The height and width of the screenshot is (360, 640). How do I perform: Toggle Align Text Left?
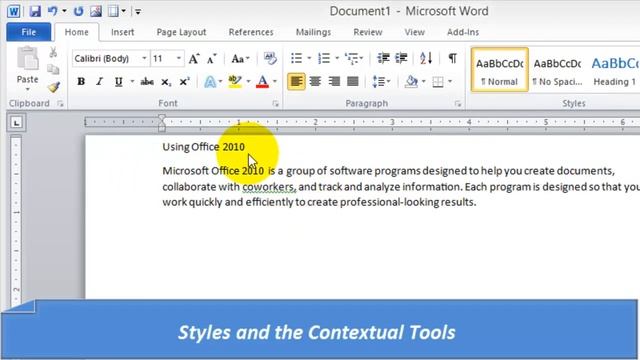pyautogui.click(x=296, y=82)
